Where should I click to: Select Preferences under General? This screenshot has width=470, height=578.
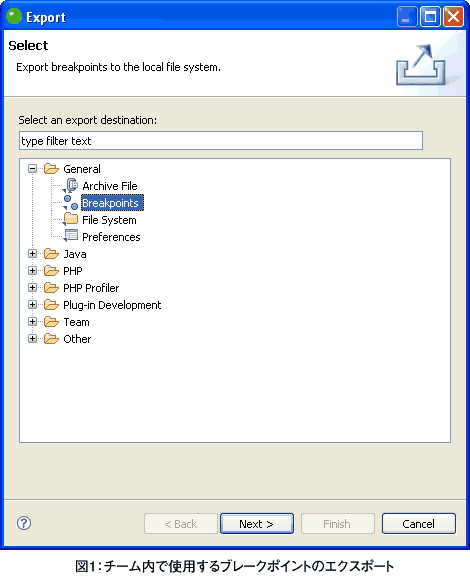coord(111,237)
